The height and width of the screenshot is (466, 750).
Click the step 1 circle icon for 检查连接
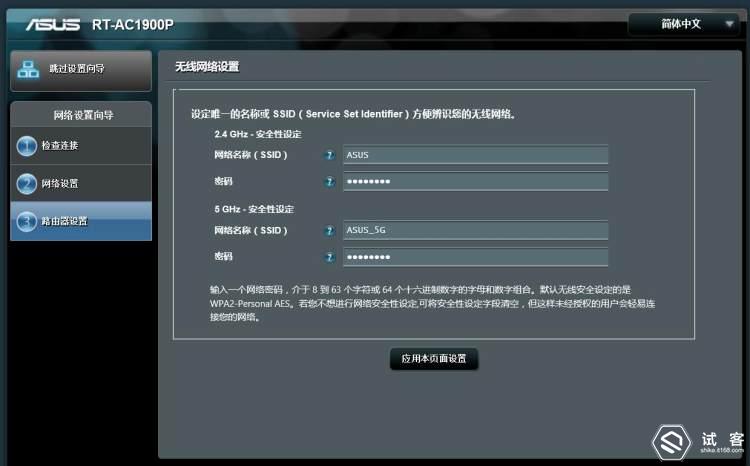click(x=26, y=146)
